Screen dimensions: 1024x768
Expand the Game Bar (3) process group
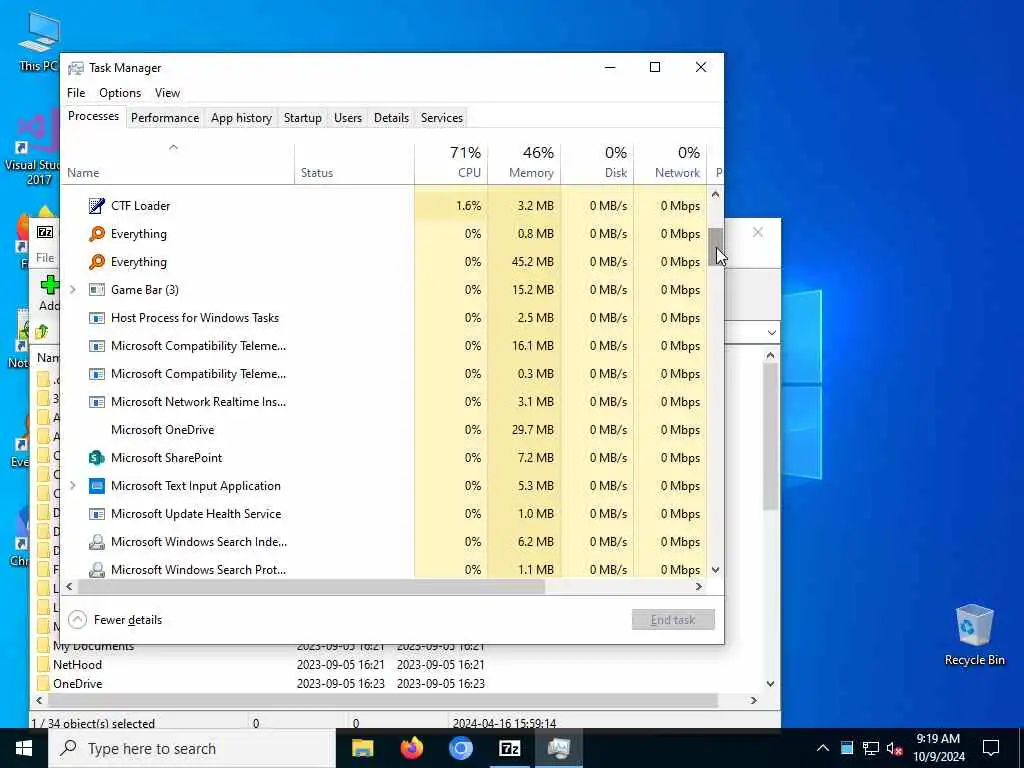point(72,290)
